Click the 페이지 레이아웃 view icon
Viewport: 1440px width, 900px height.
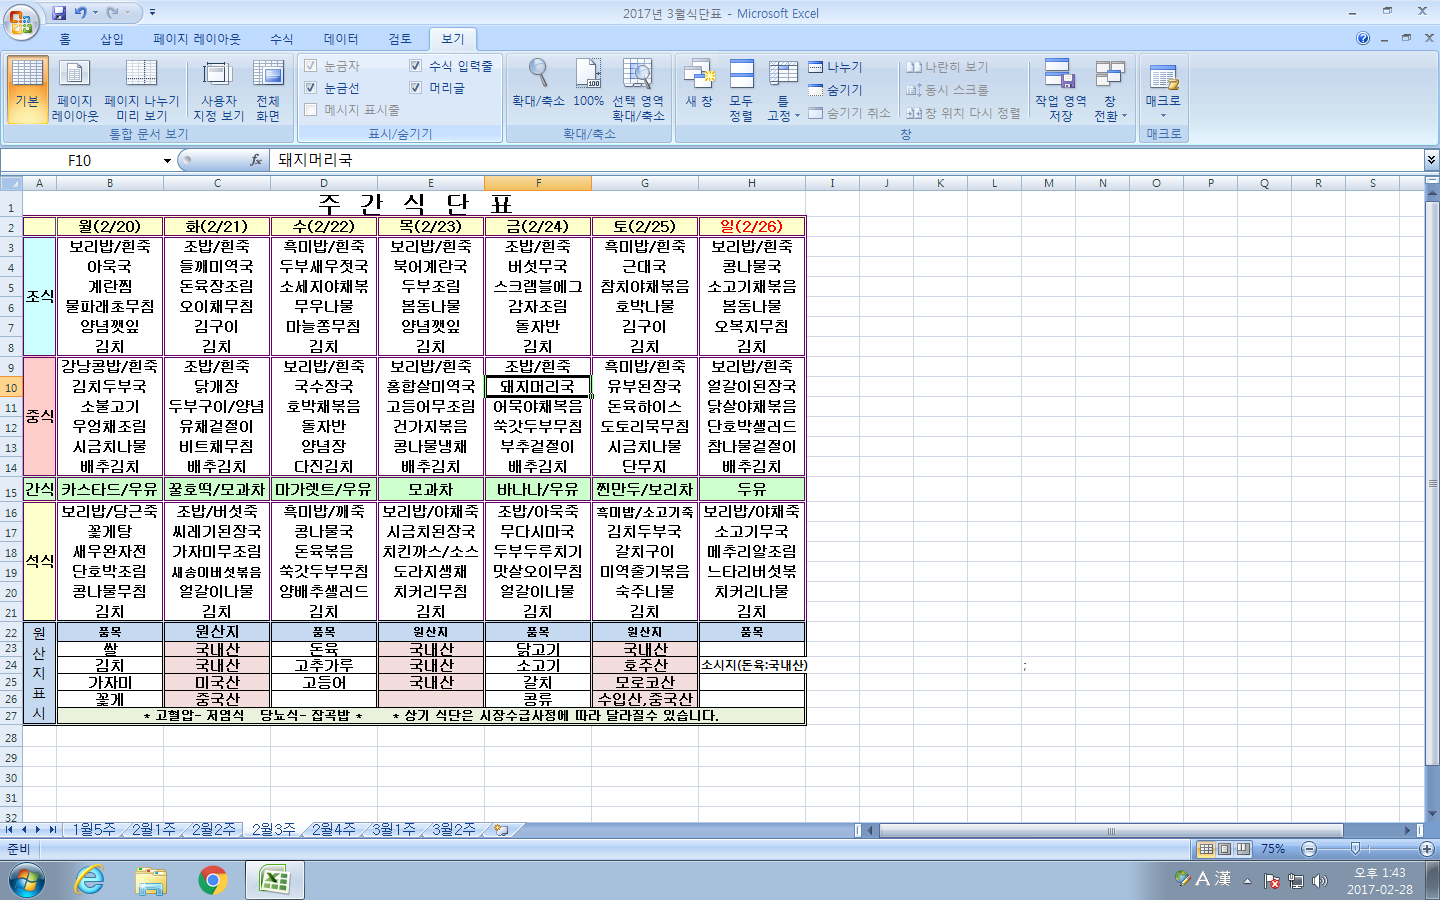click(x=75, y=89)
